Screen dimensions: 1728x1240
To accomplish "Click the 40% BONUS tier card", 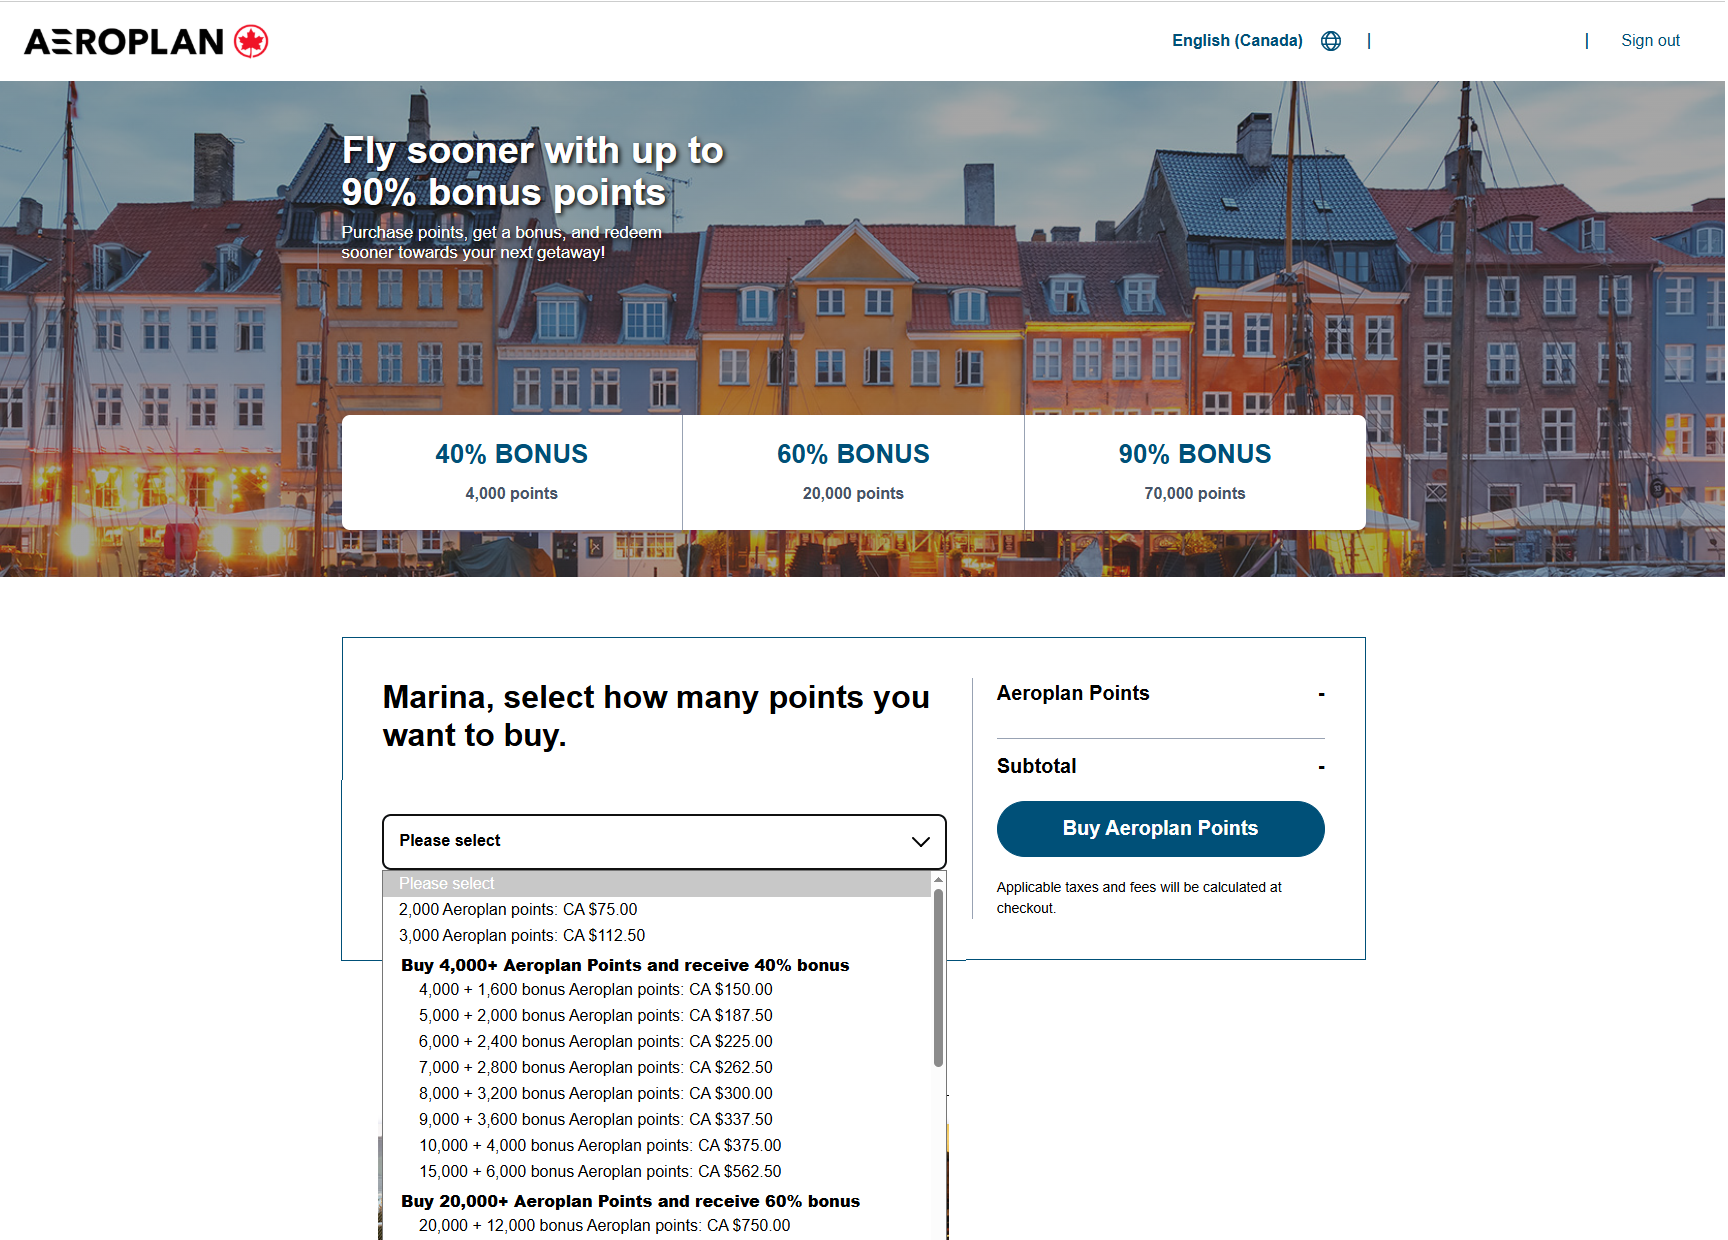I will (x=511, y=472).
